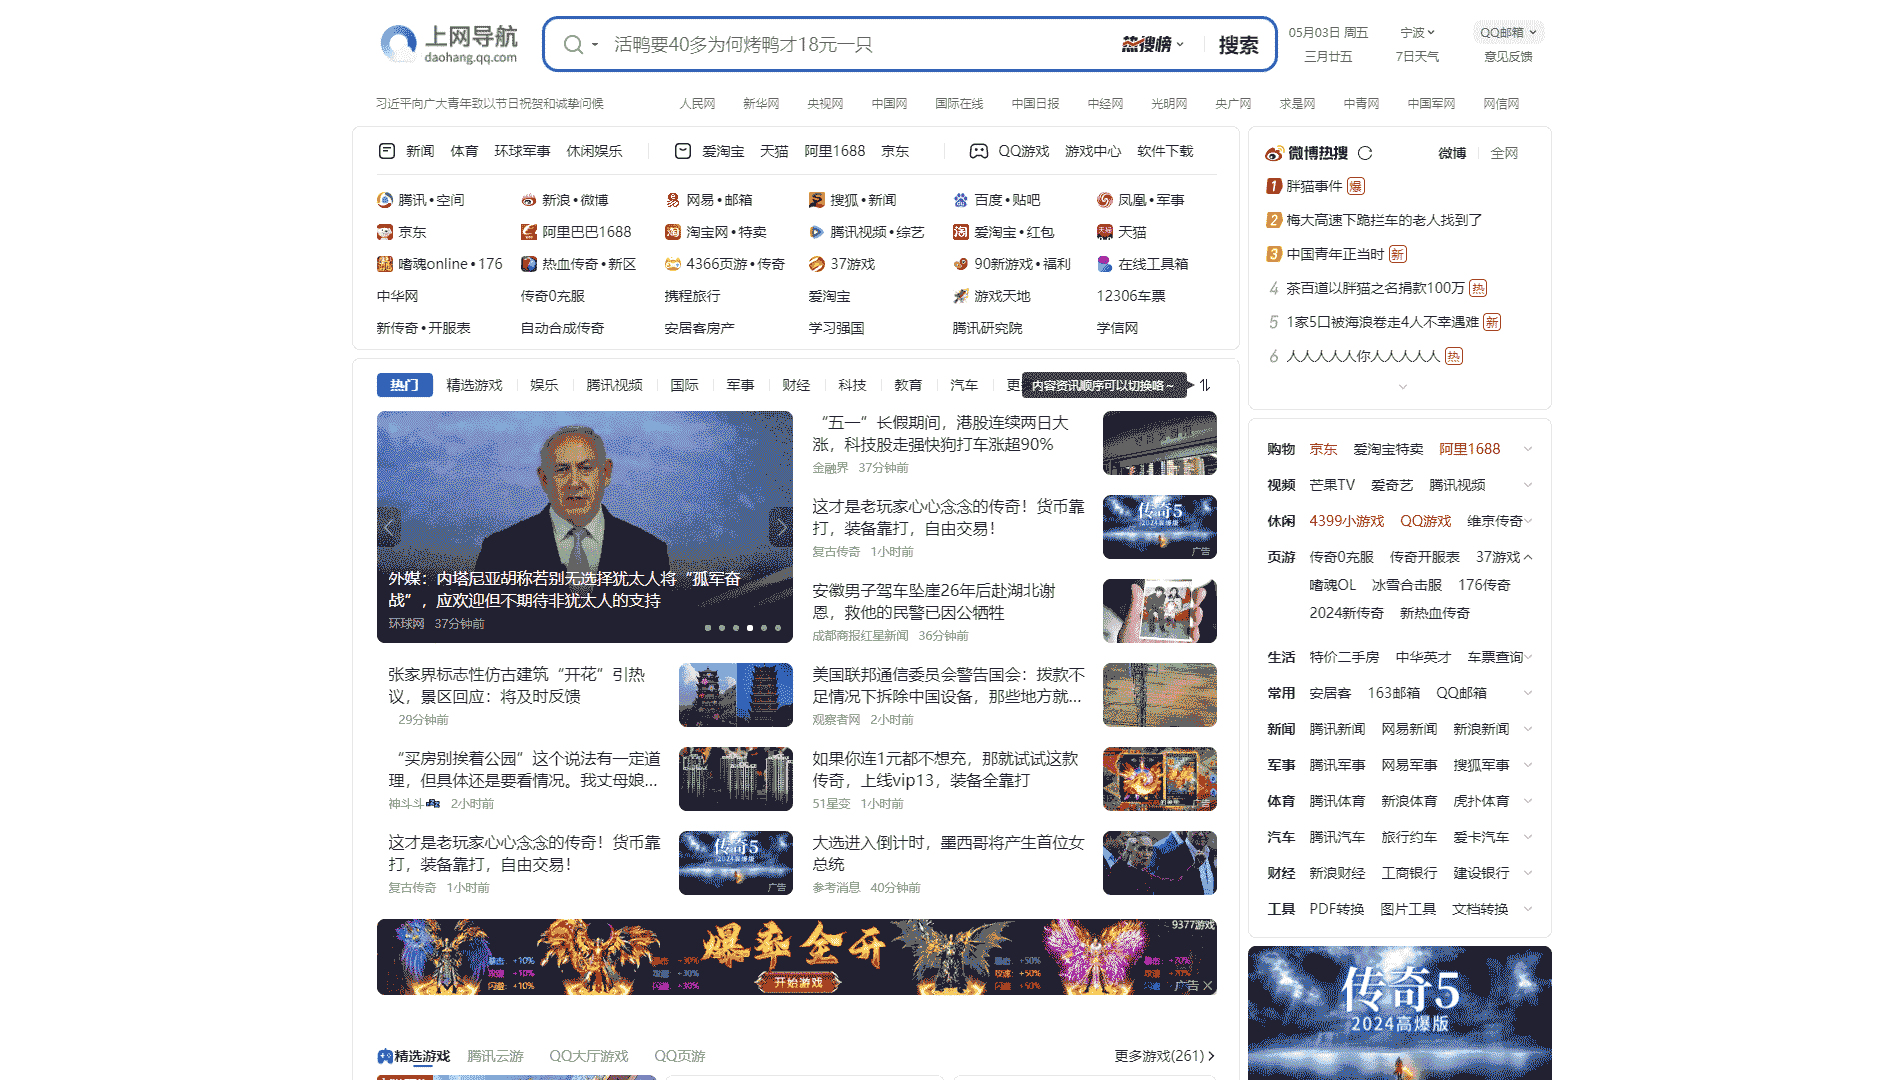1902x1080 pixels.
Task: Click the news category icon beside 新闻
Action: [387, 151]
